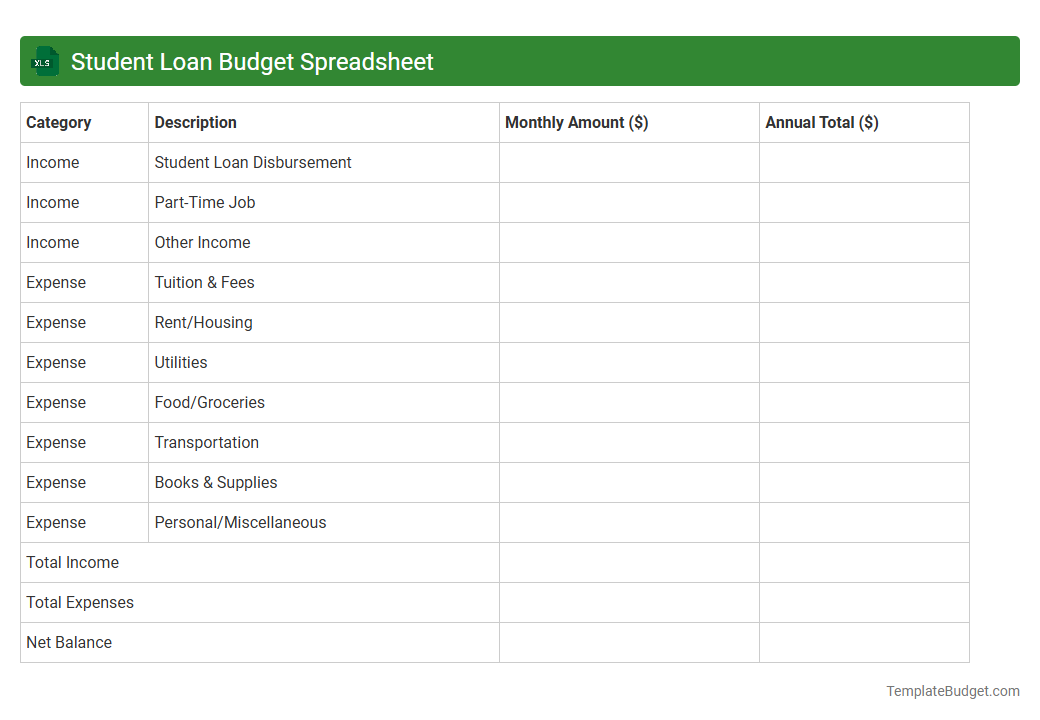Screen dimensions: 1040x720
Task: Select the Books & Supplies row
Action: [216, 482]
